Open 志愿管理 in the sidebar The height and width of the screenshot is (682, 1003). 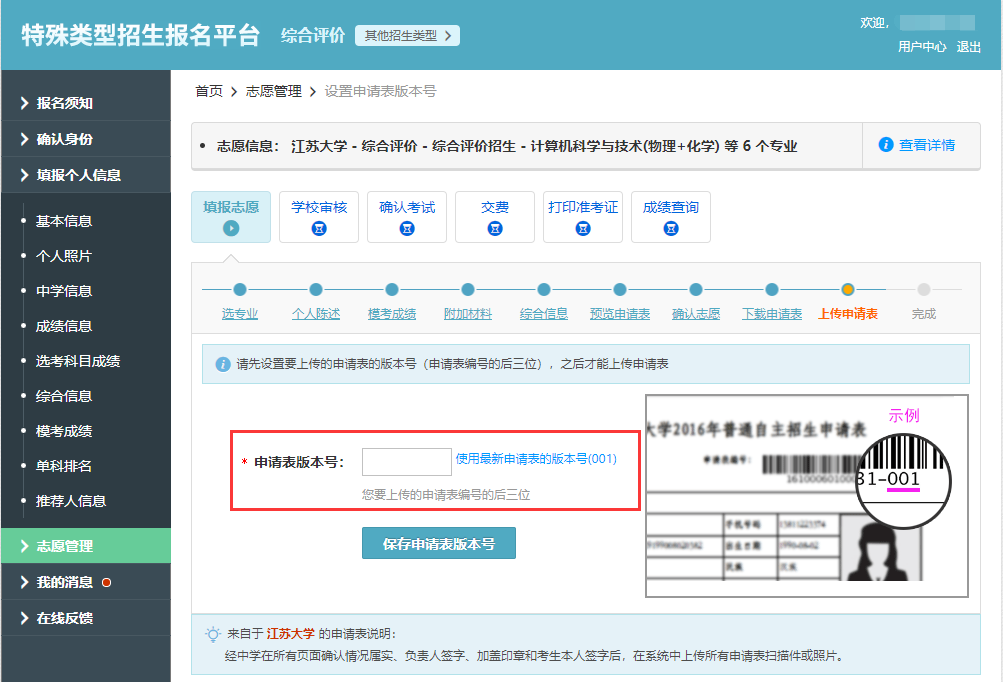(x=64, y=546)
